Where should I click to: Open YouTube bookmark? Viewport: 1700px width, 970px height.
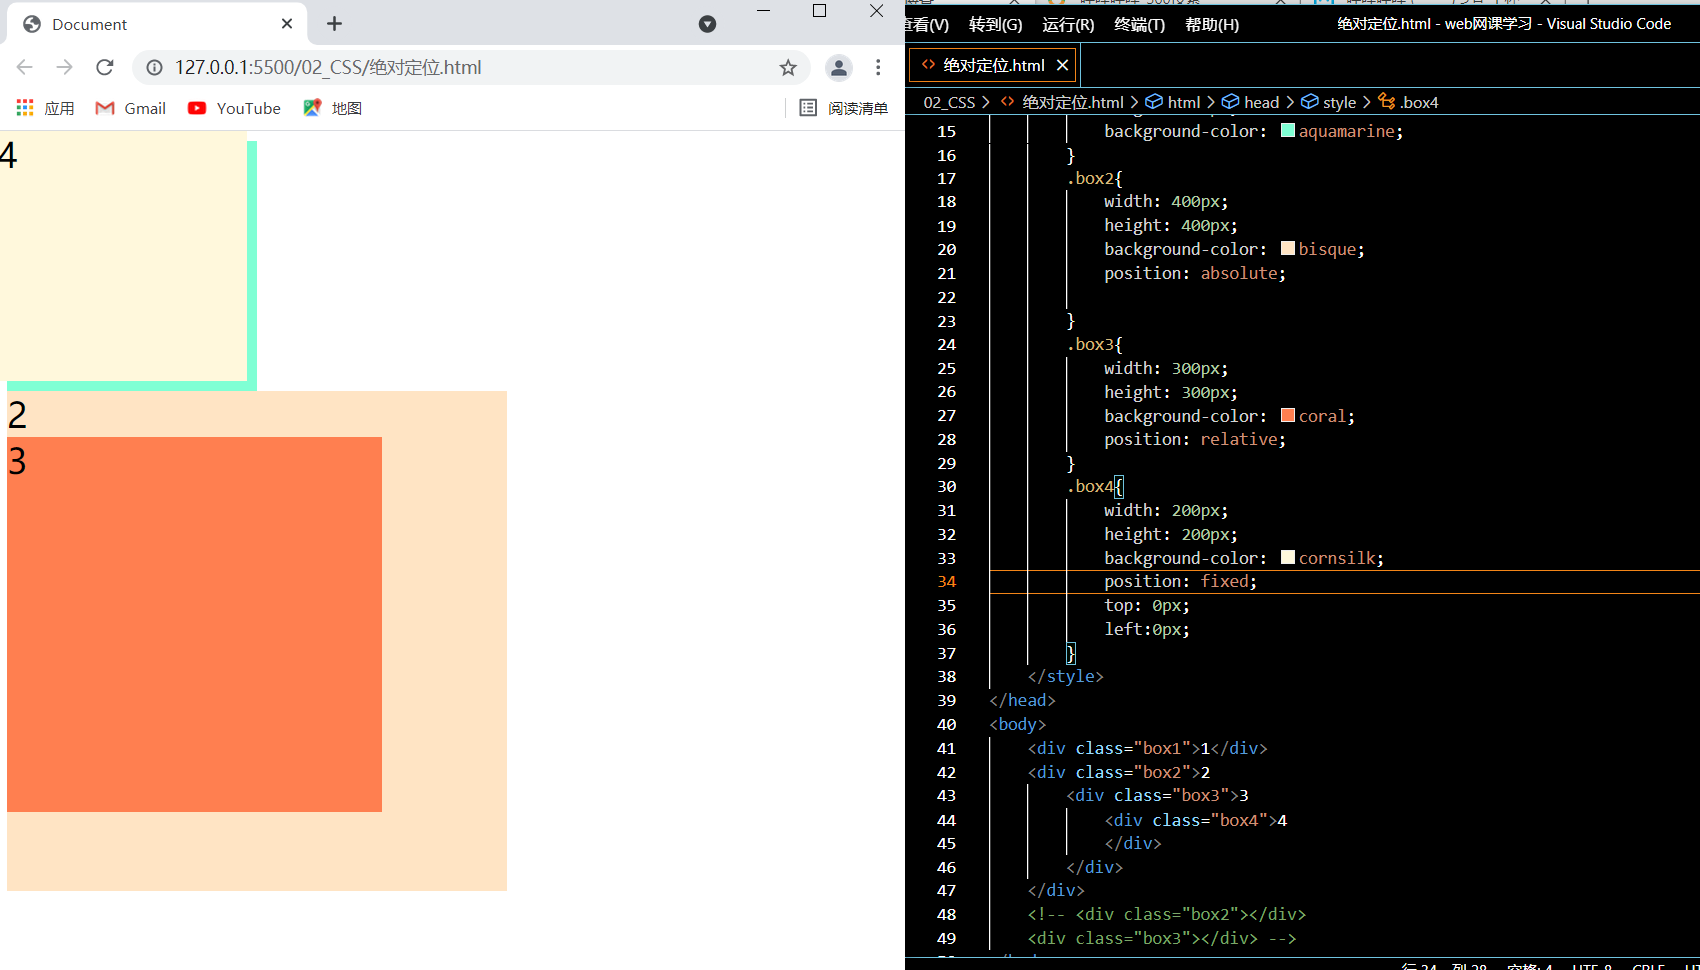tap(235, 108)
